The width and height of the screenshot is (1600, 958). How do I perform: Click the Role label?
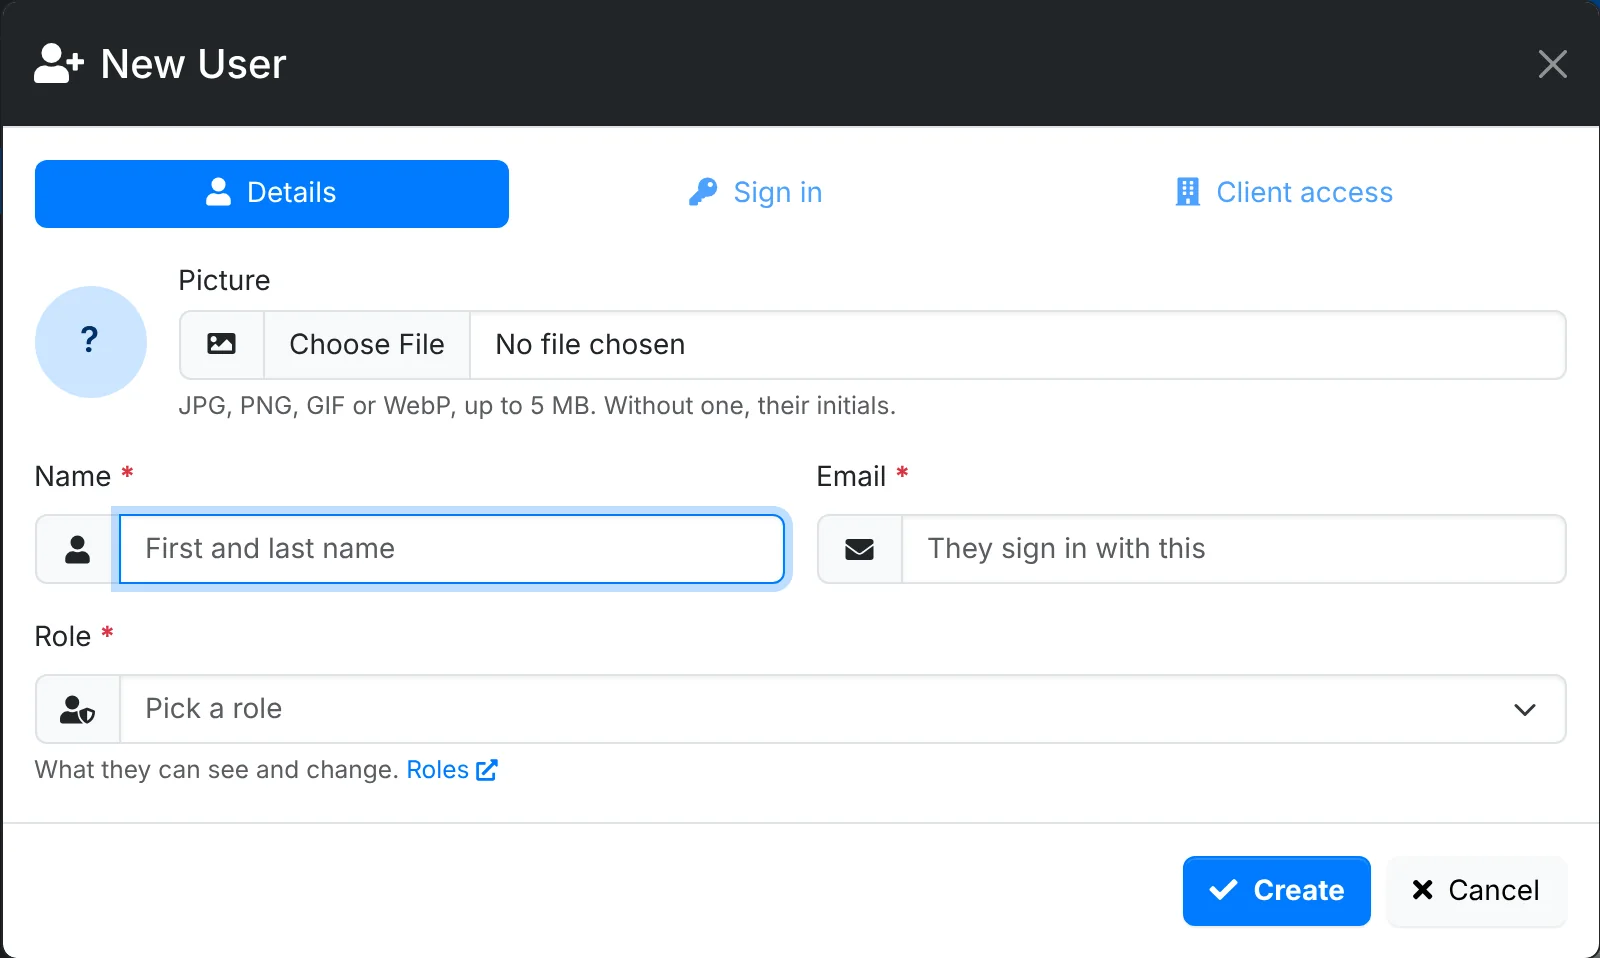point(63,636)
